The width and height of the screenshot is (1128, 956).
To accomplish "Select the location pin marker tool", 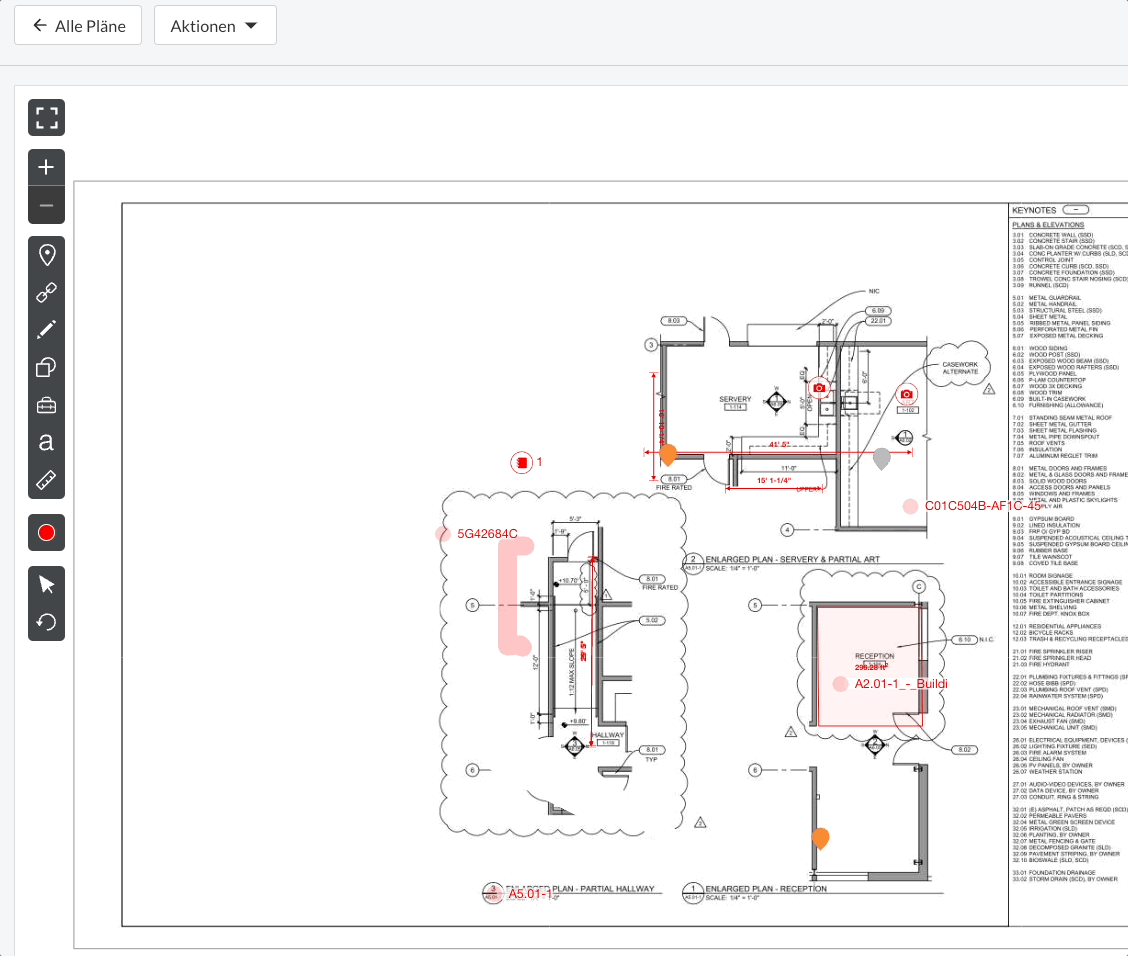I will pos(46,255).
